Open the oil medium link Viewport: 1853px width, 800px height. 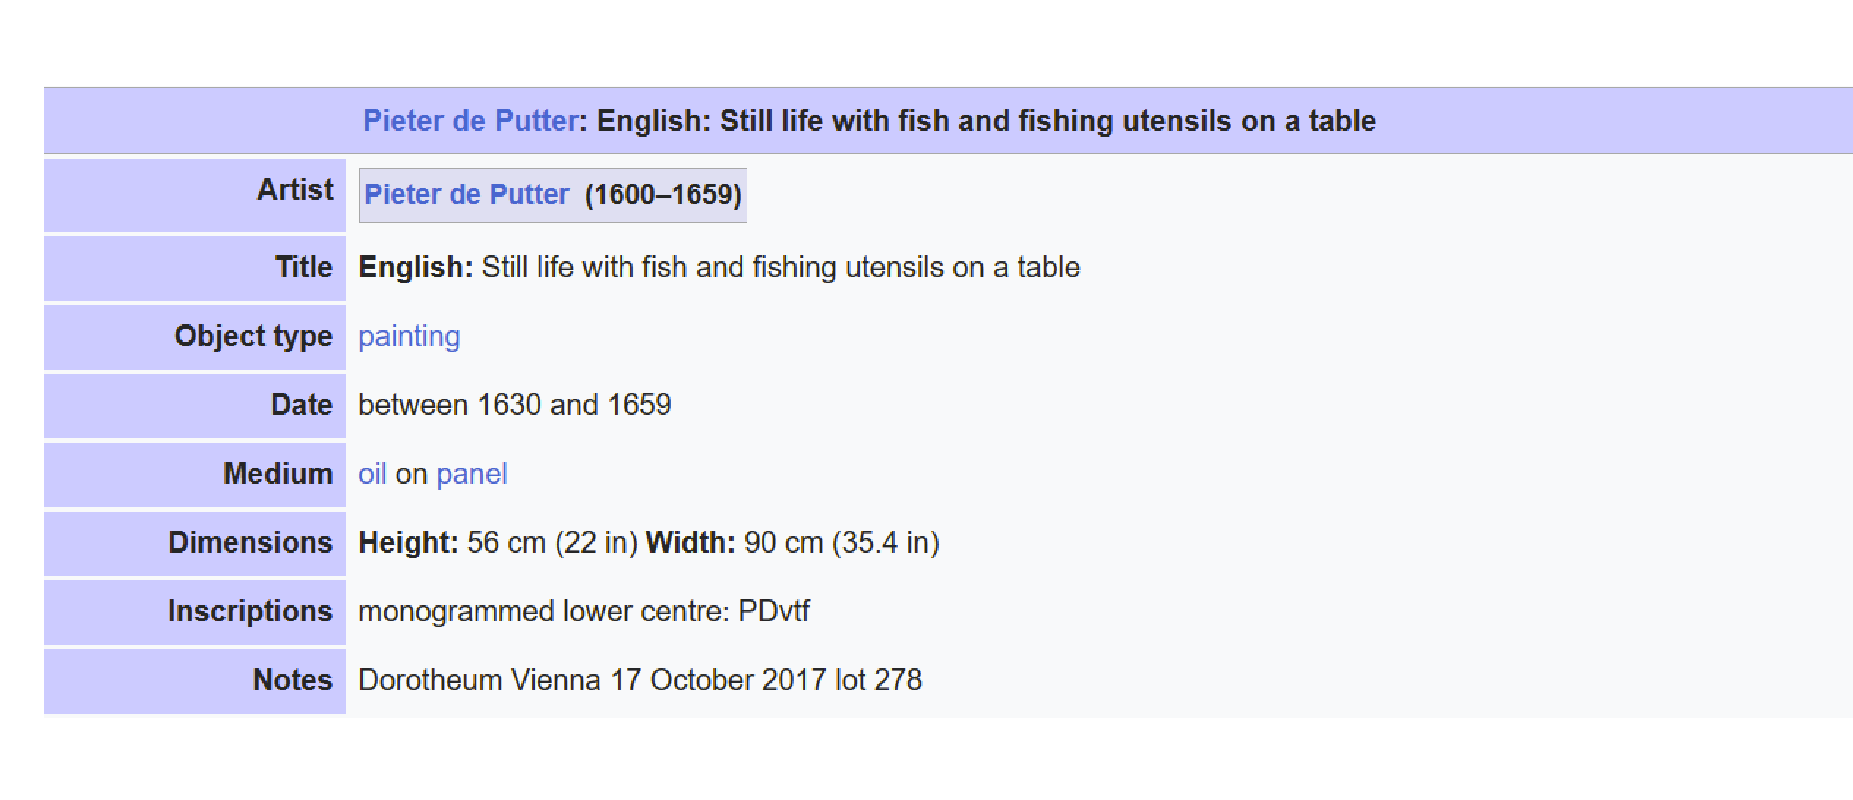pyautogui.click(x=372, y=474)
